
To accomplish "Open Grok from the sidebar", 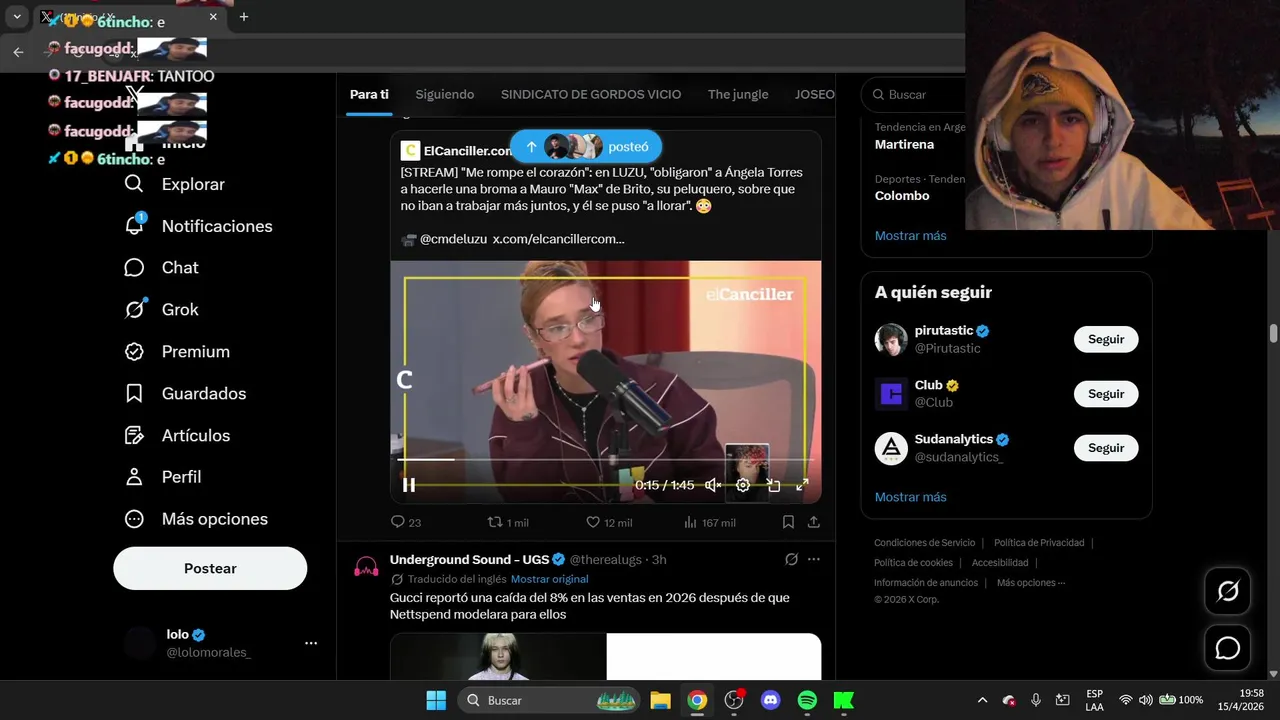I will [x=161, y=309].
